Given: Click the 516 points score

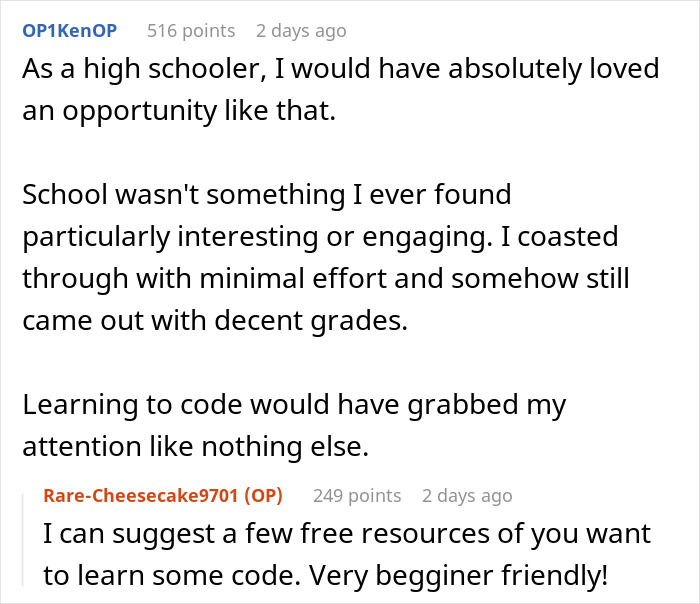Looking at the screenshot, I should coord(190,30).
